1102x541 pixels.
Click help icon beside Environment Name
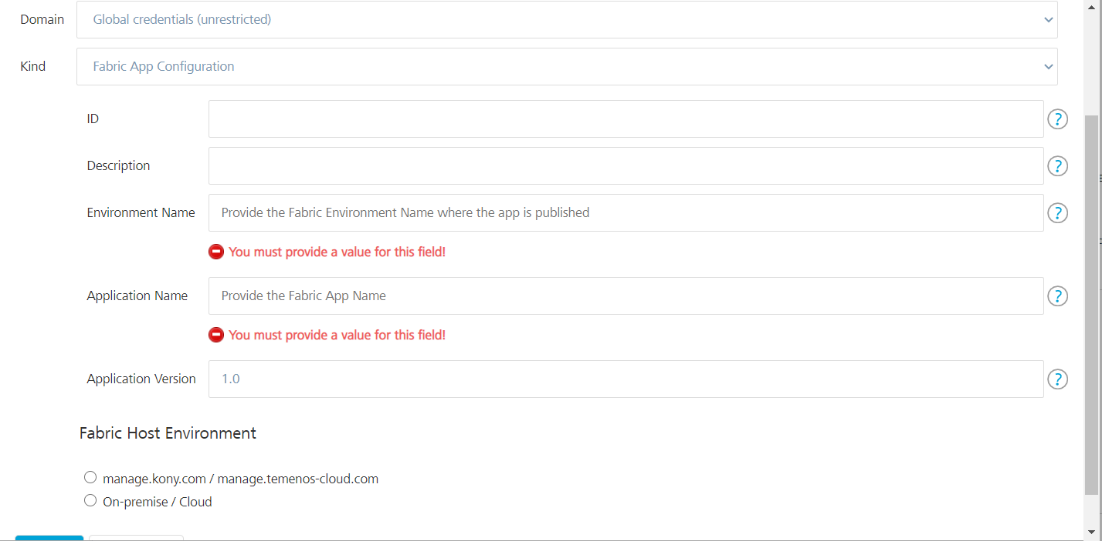(x=1057, y=213)
